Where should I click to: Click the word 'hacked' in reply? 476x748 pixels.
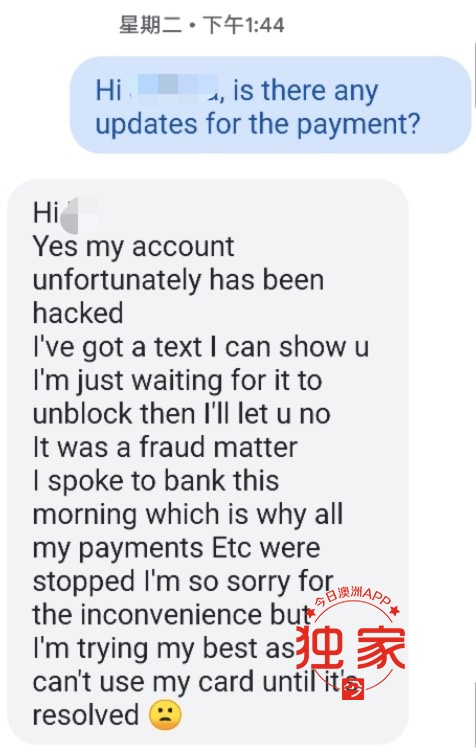pos(78,313)
